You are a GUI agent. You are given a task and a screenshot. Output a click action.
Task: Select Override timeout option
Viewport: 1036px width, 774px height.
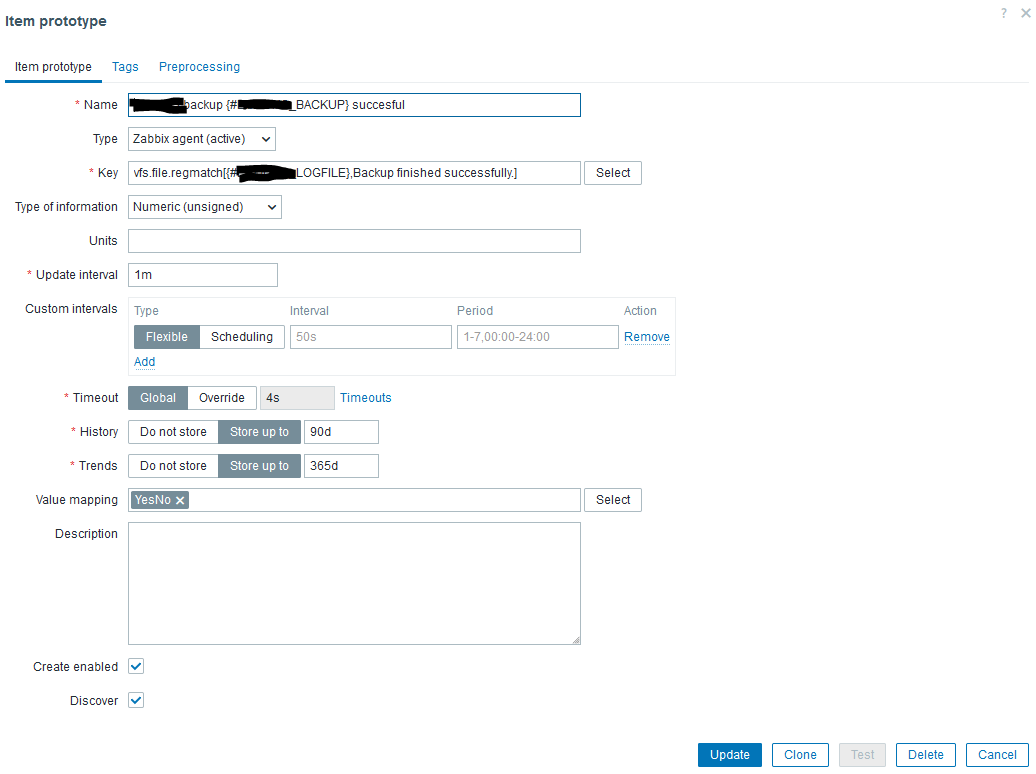222,398
